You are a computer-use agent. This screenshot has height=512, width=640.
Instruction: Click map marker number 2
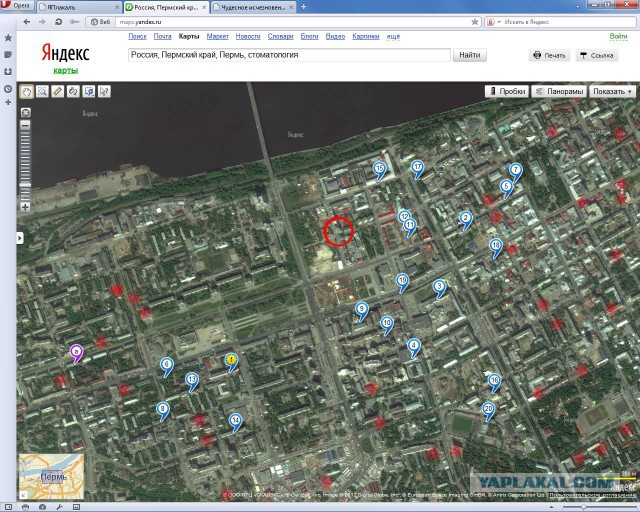point(466,220)
